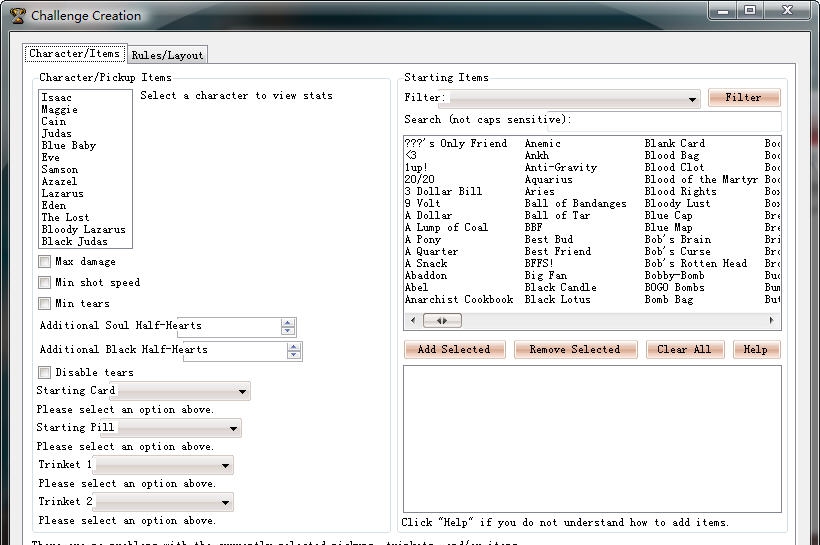Select the Character/Items tab
820x545 pixels.
pos(75,54)
